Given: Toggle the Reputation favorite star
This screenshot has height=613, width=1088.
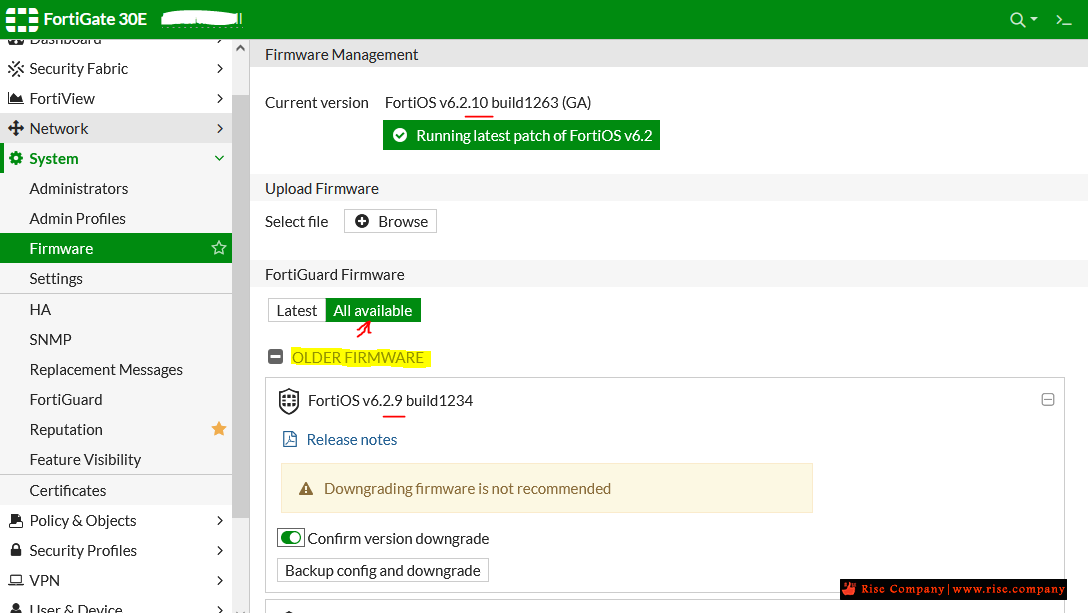Looking at the screenshot, I should (219, 429).
